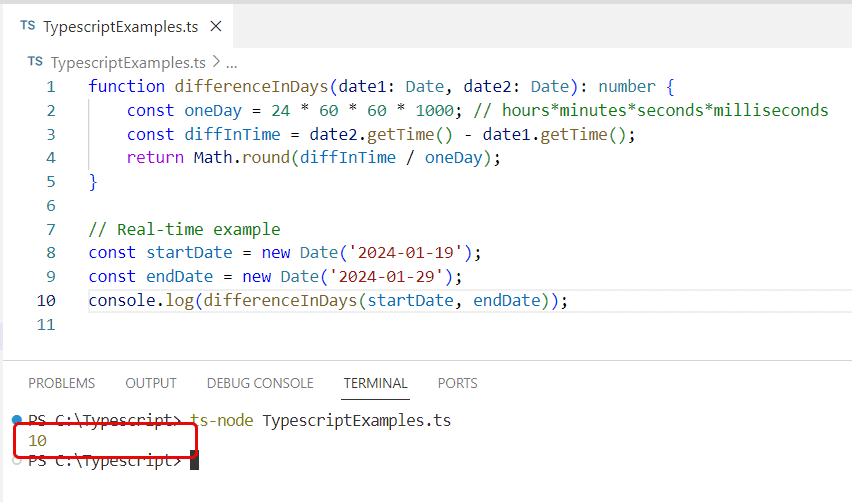The width and height of the screenshot is (852, 502).
Task: Switch to the OUTPUT panel tab
Action: [151, 383]
